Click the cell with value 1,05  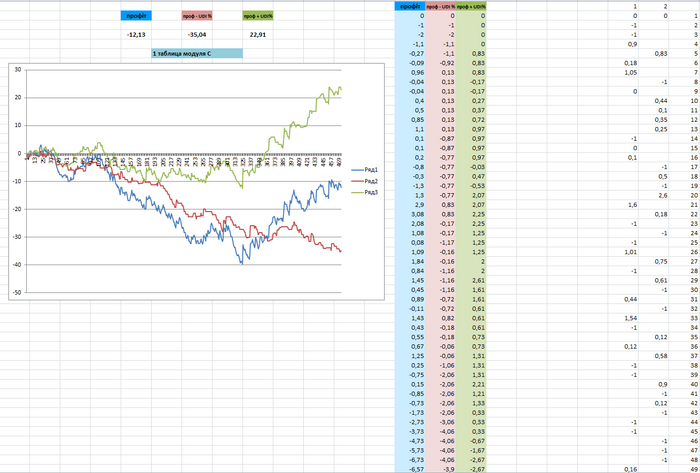tap(623, 72)
